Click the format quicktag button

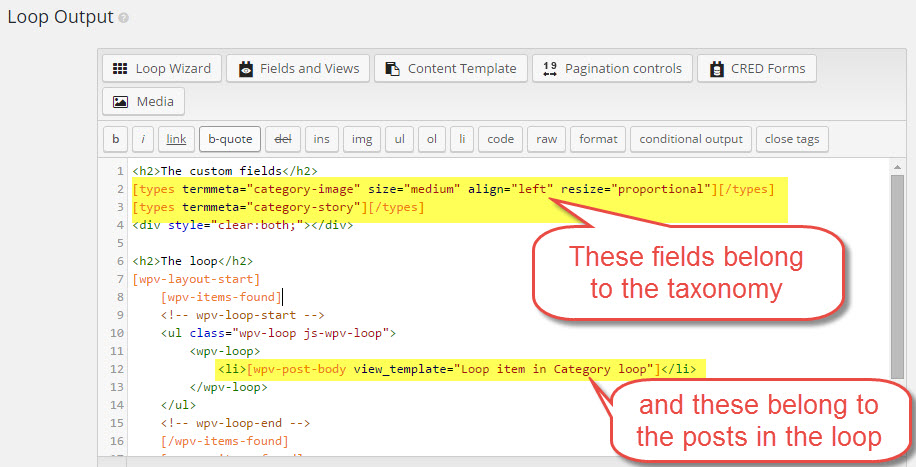[x=598, y=139]
